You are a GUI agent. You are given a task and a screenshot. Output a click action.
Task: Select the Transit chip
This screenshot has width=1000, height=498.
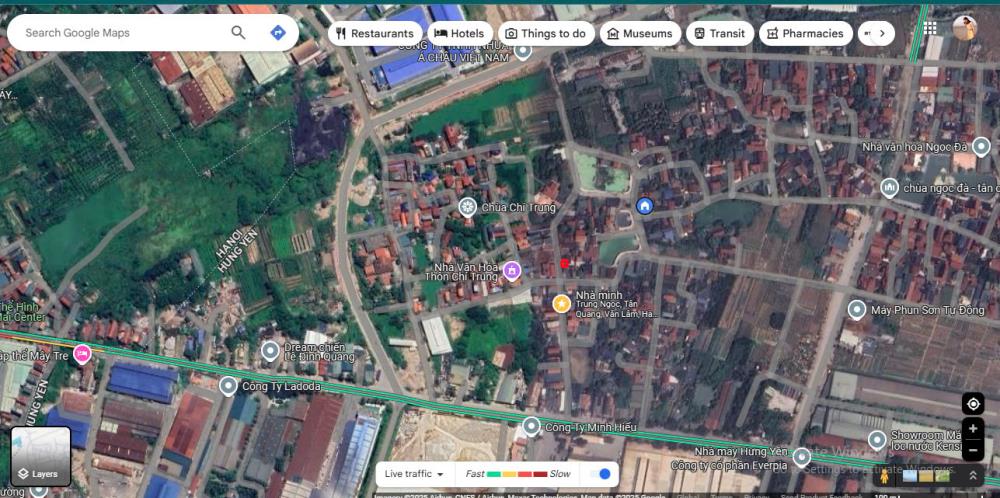tap(719, 33)
